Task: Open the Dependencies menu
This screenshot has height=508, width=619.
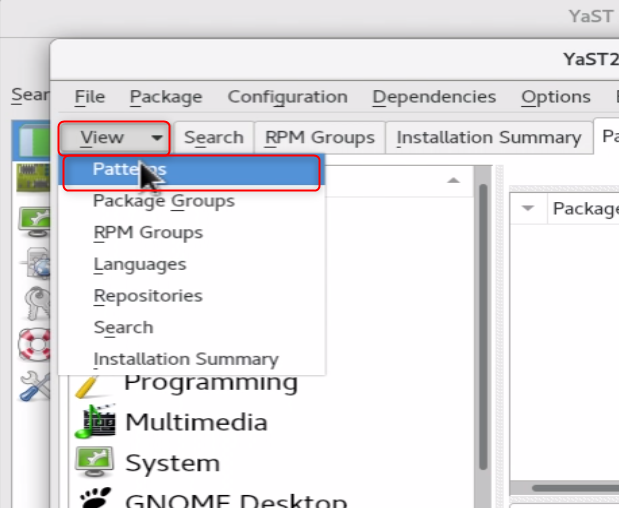Action: coord(434,97)
